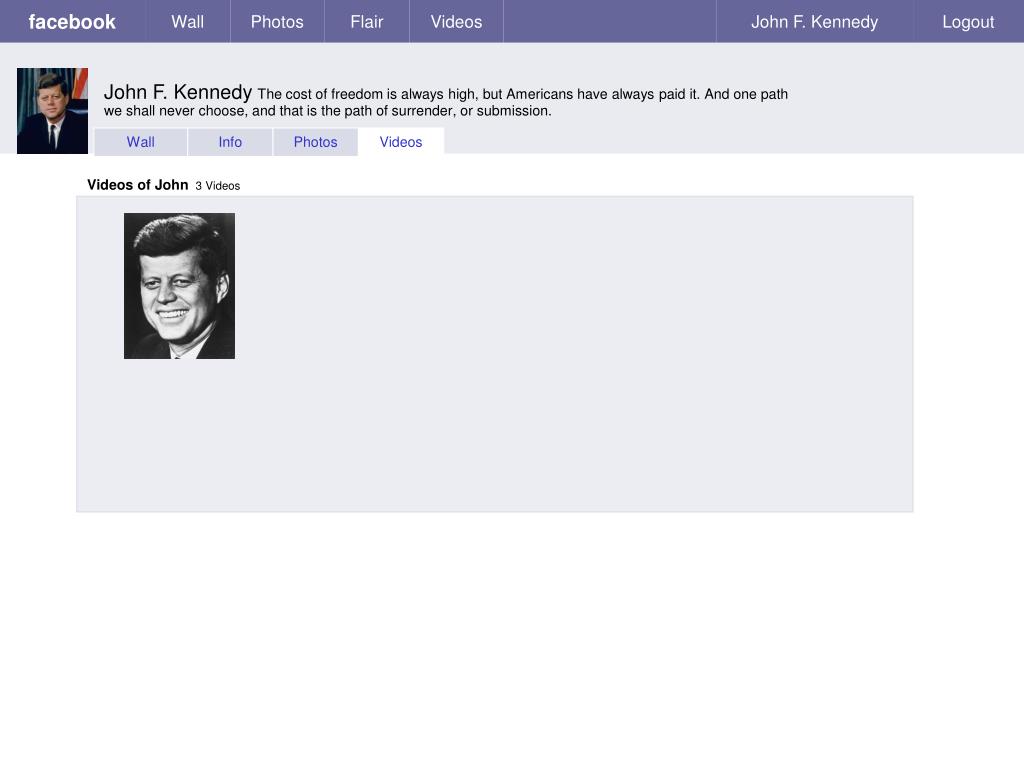Play the black-and-white Kennedy video thumbnail
This screenshot has width=1024, height=768.
tap(180, 285)
